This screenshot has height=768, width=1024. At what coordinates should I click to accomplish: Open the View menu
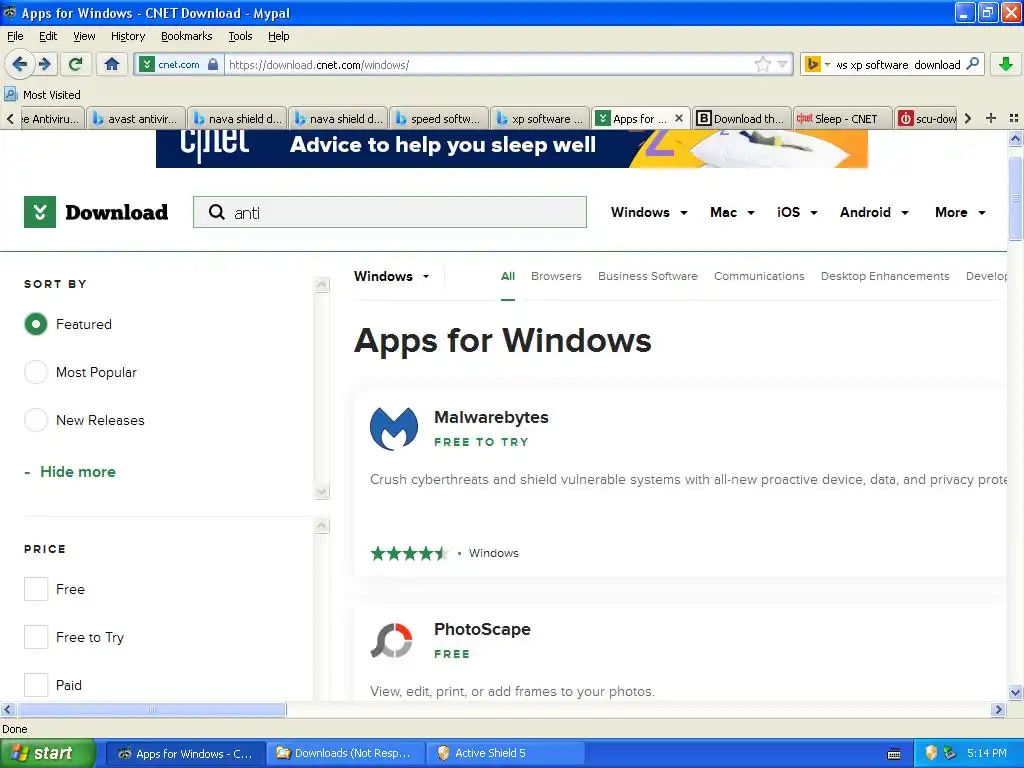[x=84, y=36]
